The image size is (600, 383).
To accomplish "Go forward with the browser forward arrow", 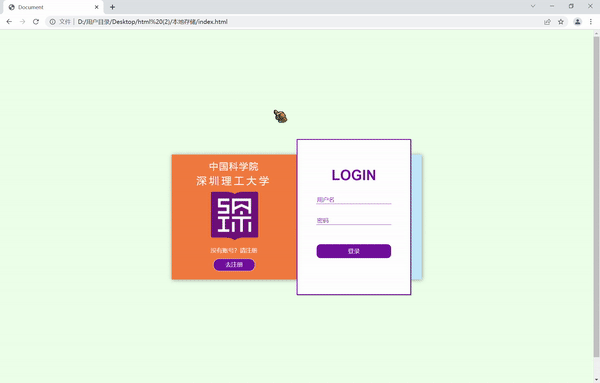I will [x=23, y=22].
